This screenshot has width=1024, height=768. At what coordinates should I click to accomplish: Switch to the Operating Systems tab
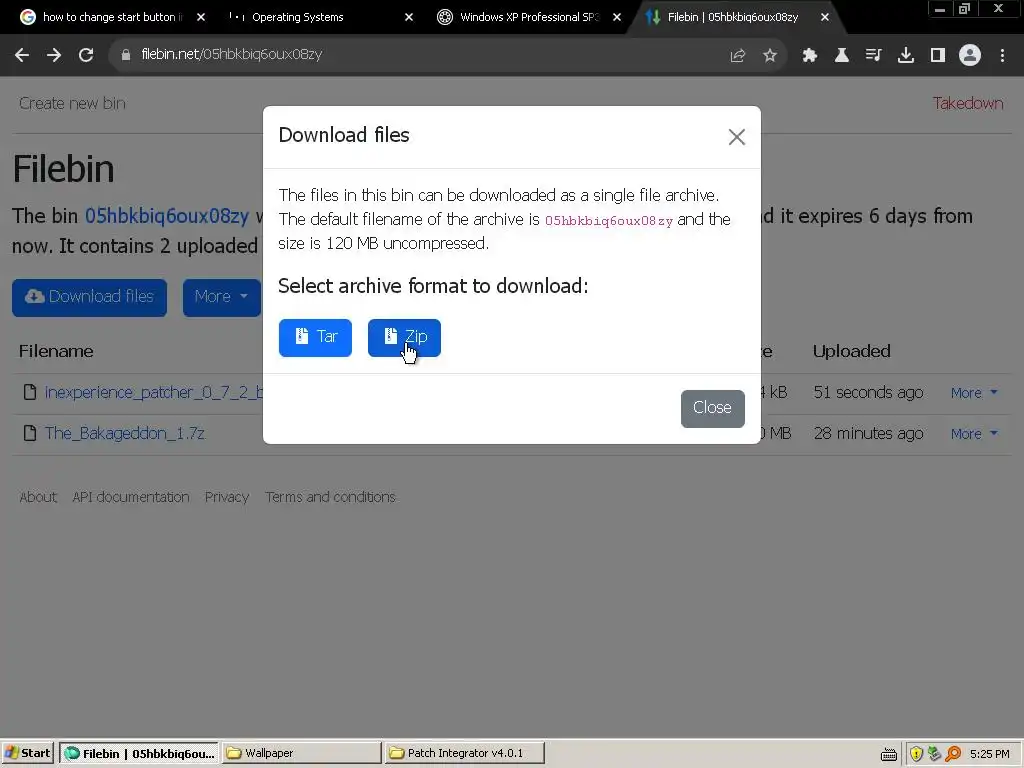(x=297, y=17)
